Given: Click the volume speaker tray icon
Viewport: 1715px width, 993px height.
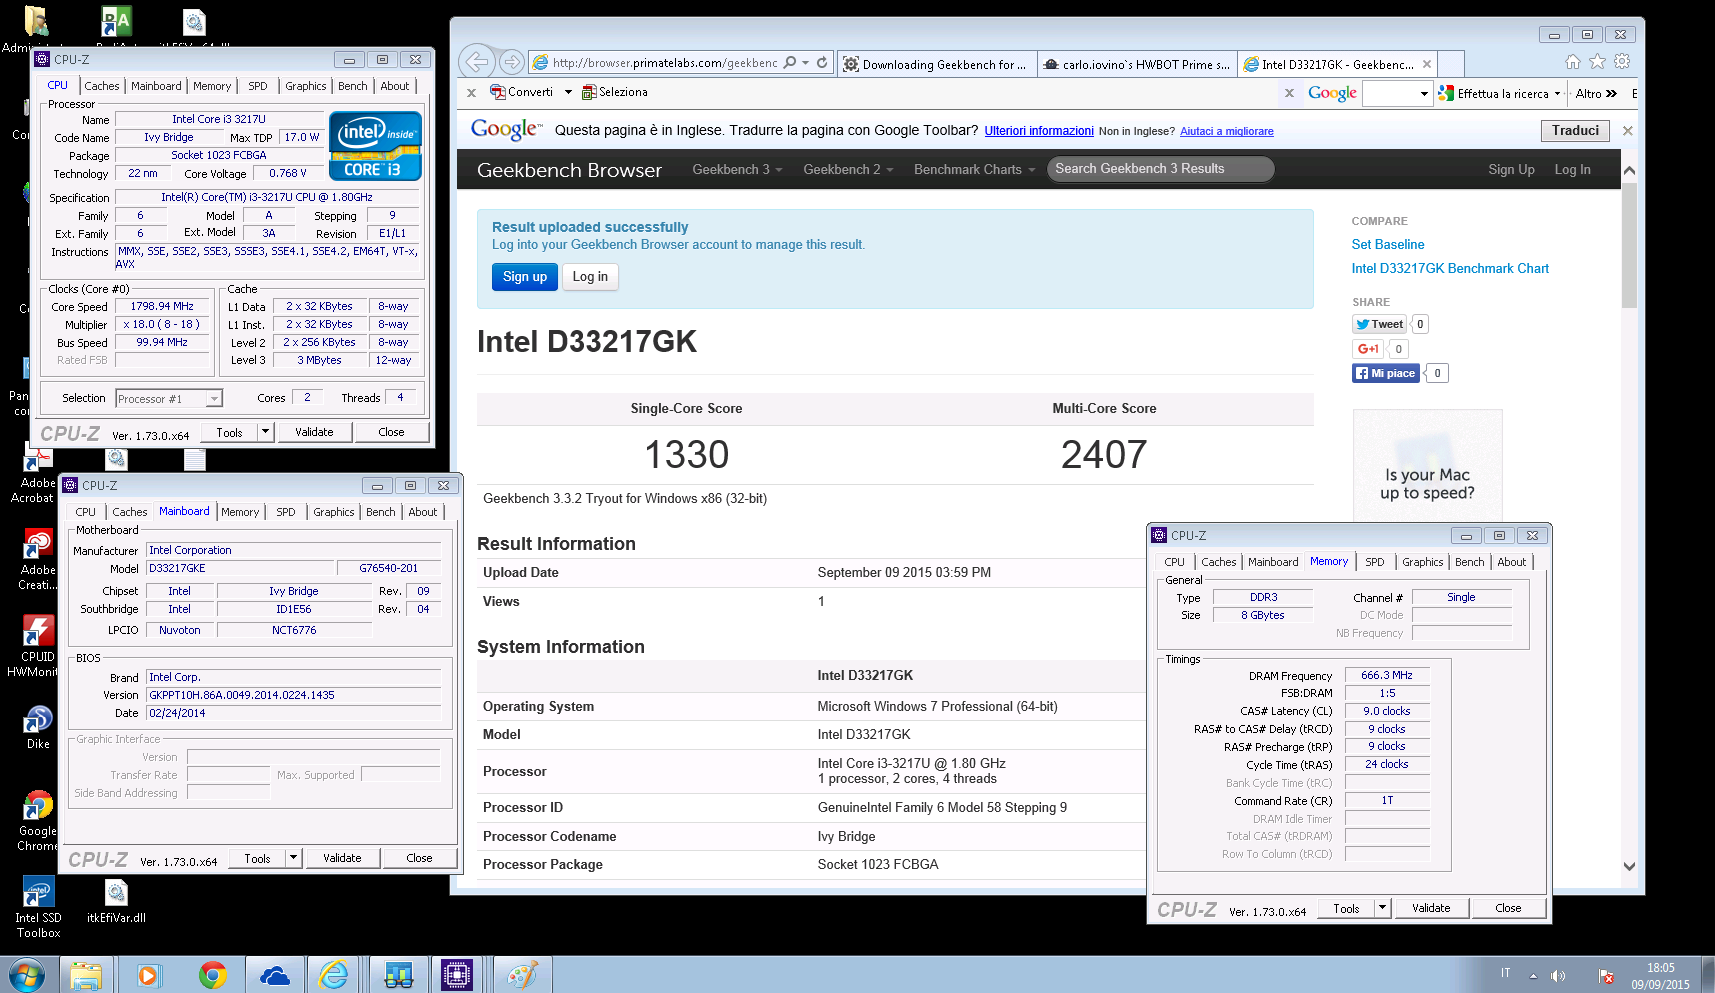Looking at the screenshot, I should (1558, 975).
